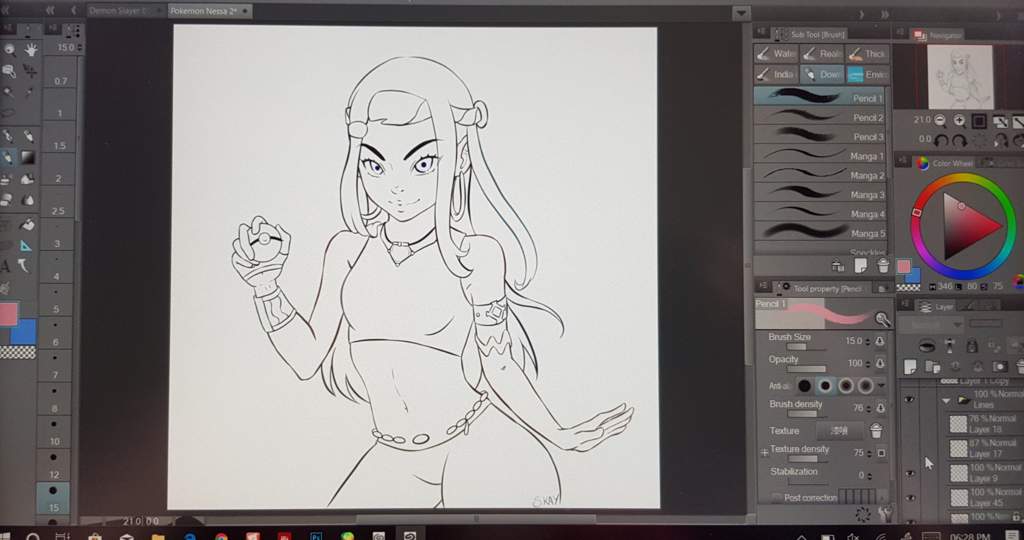Select the Text tool (letter A)

[6, 266]
